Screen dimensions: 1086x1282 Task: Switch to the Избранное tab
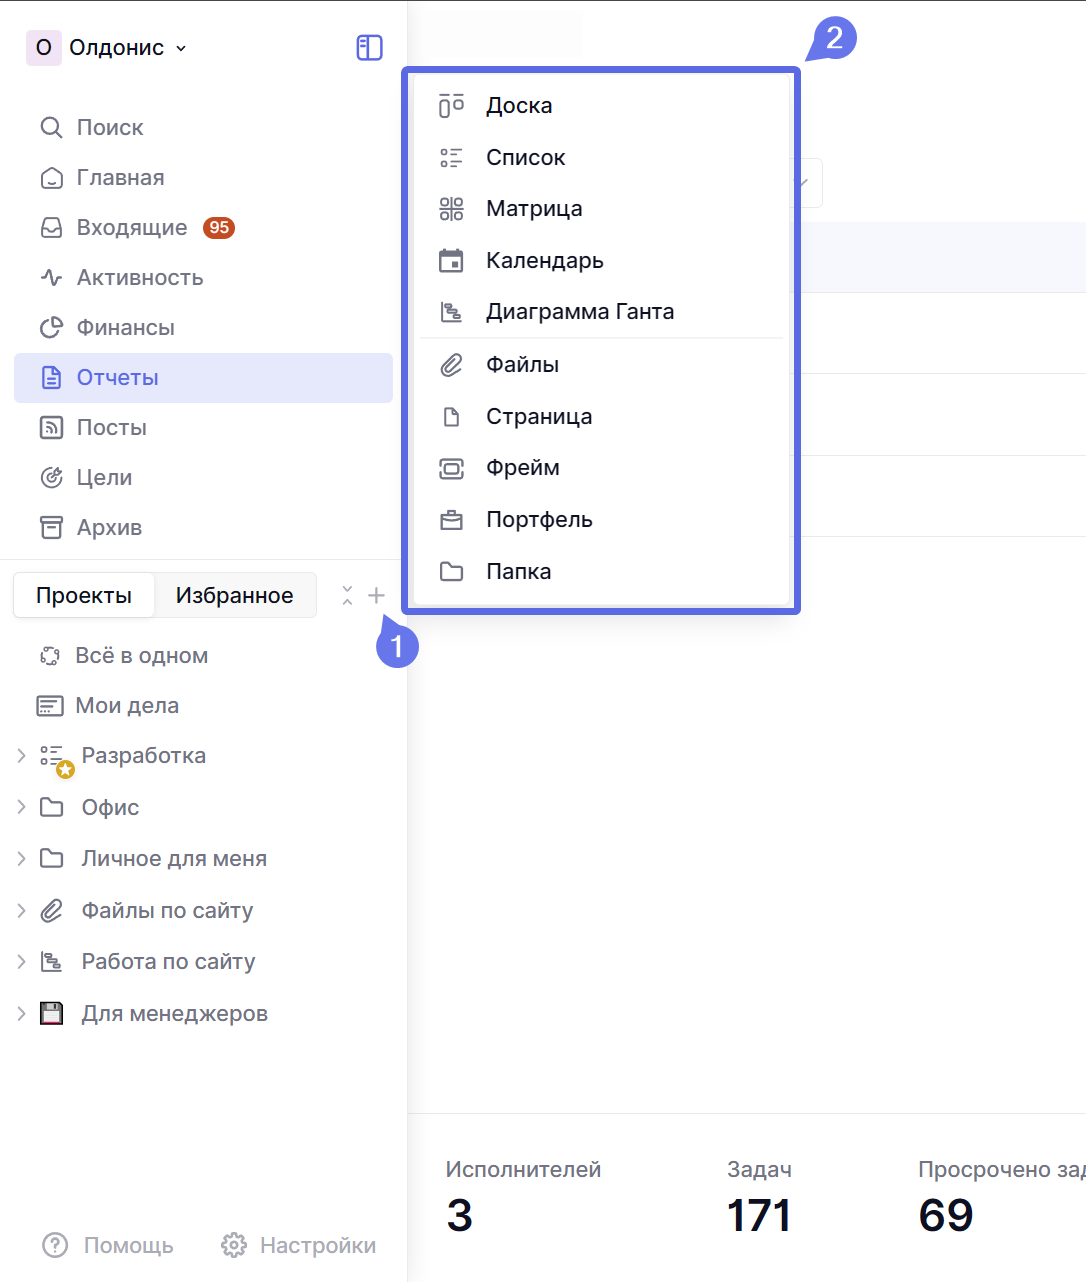point(234,596)
